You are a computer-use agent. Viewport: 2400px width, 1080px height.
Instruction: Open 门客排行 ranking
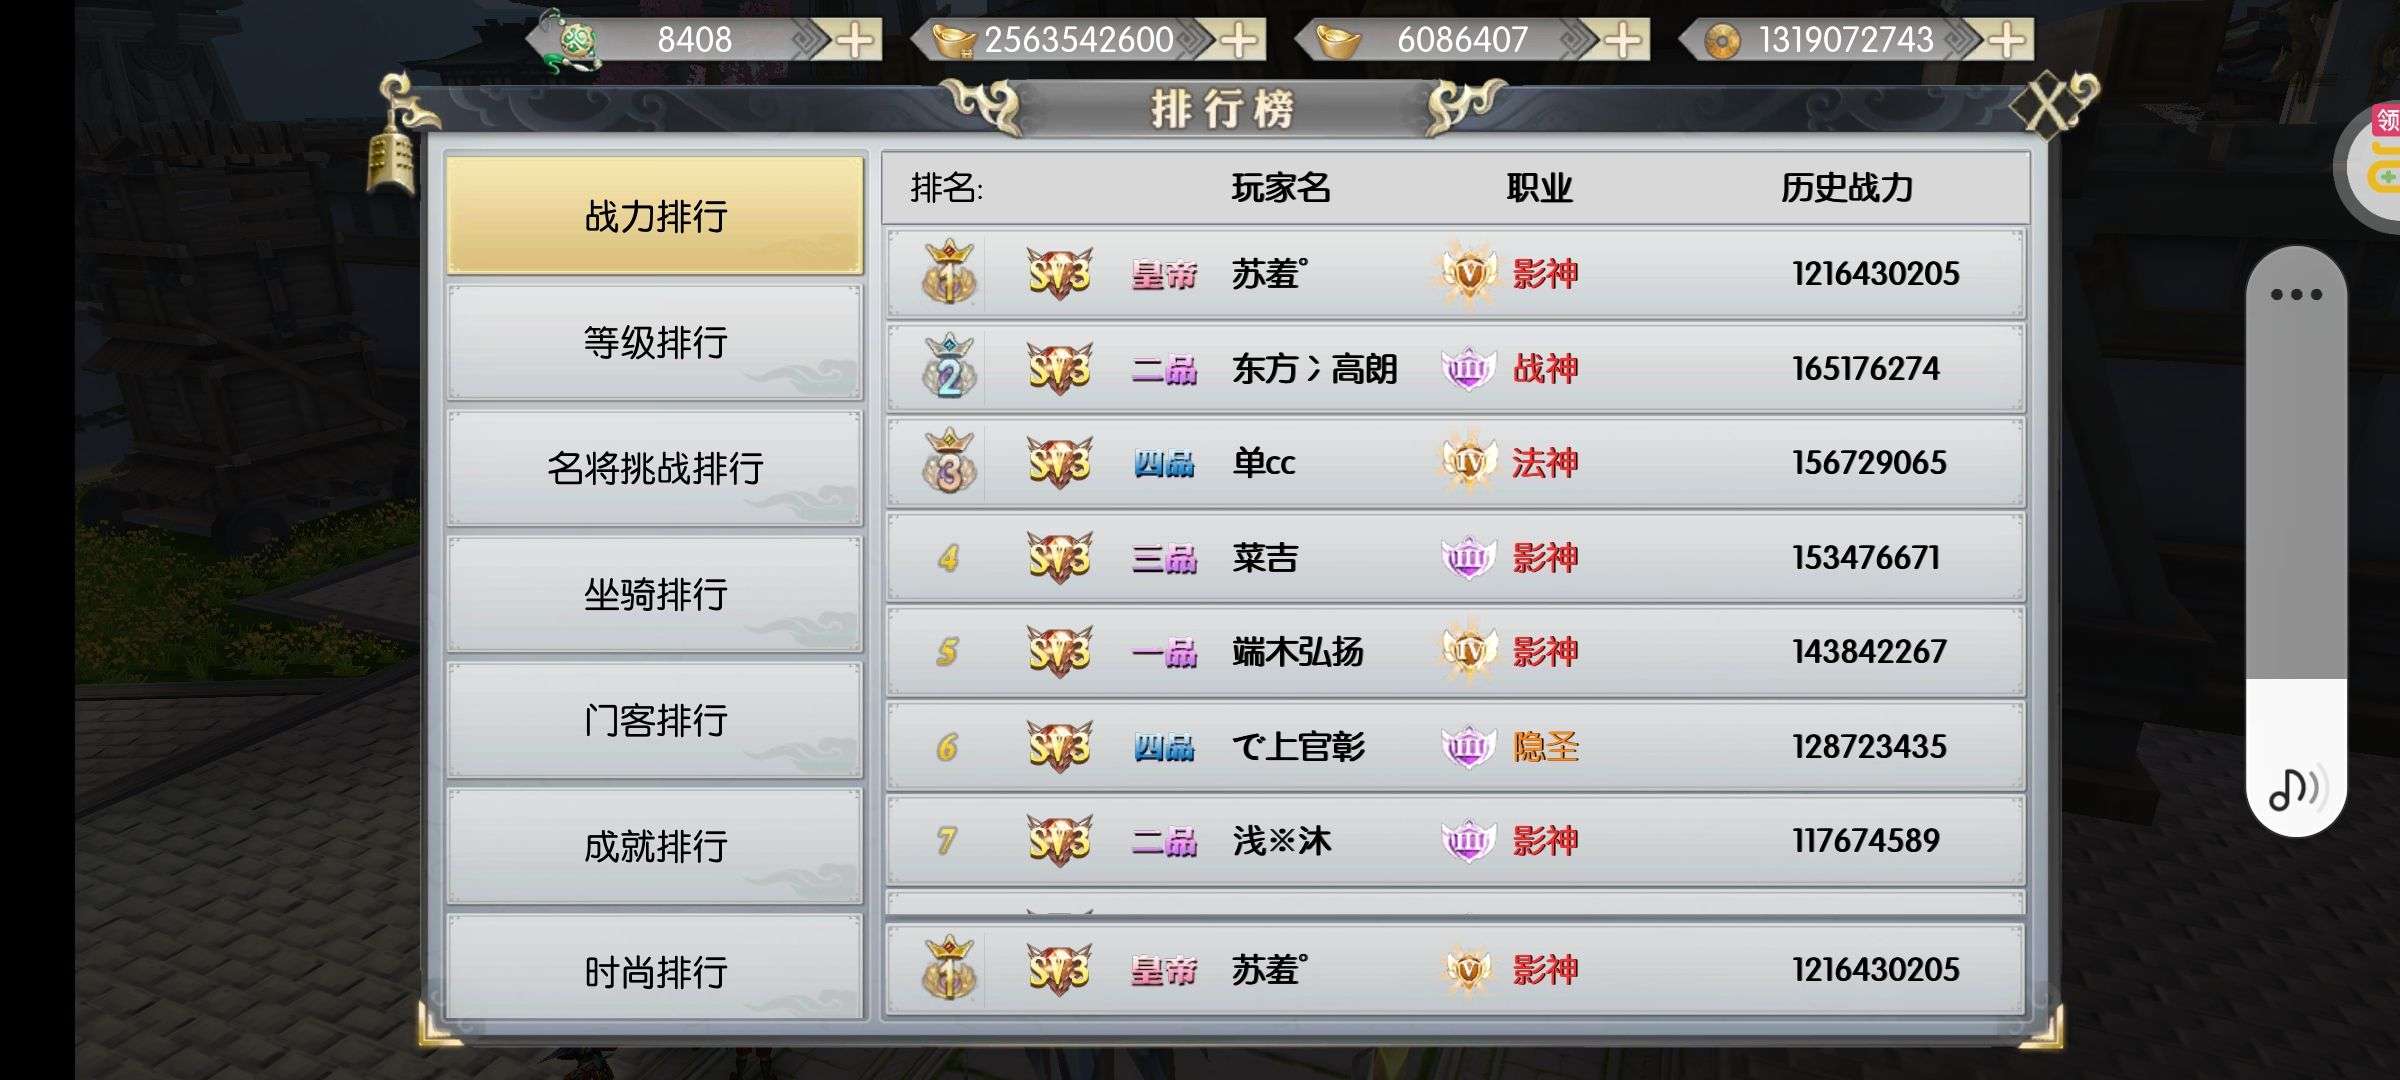(x=655, y=720)
